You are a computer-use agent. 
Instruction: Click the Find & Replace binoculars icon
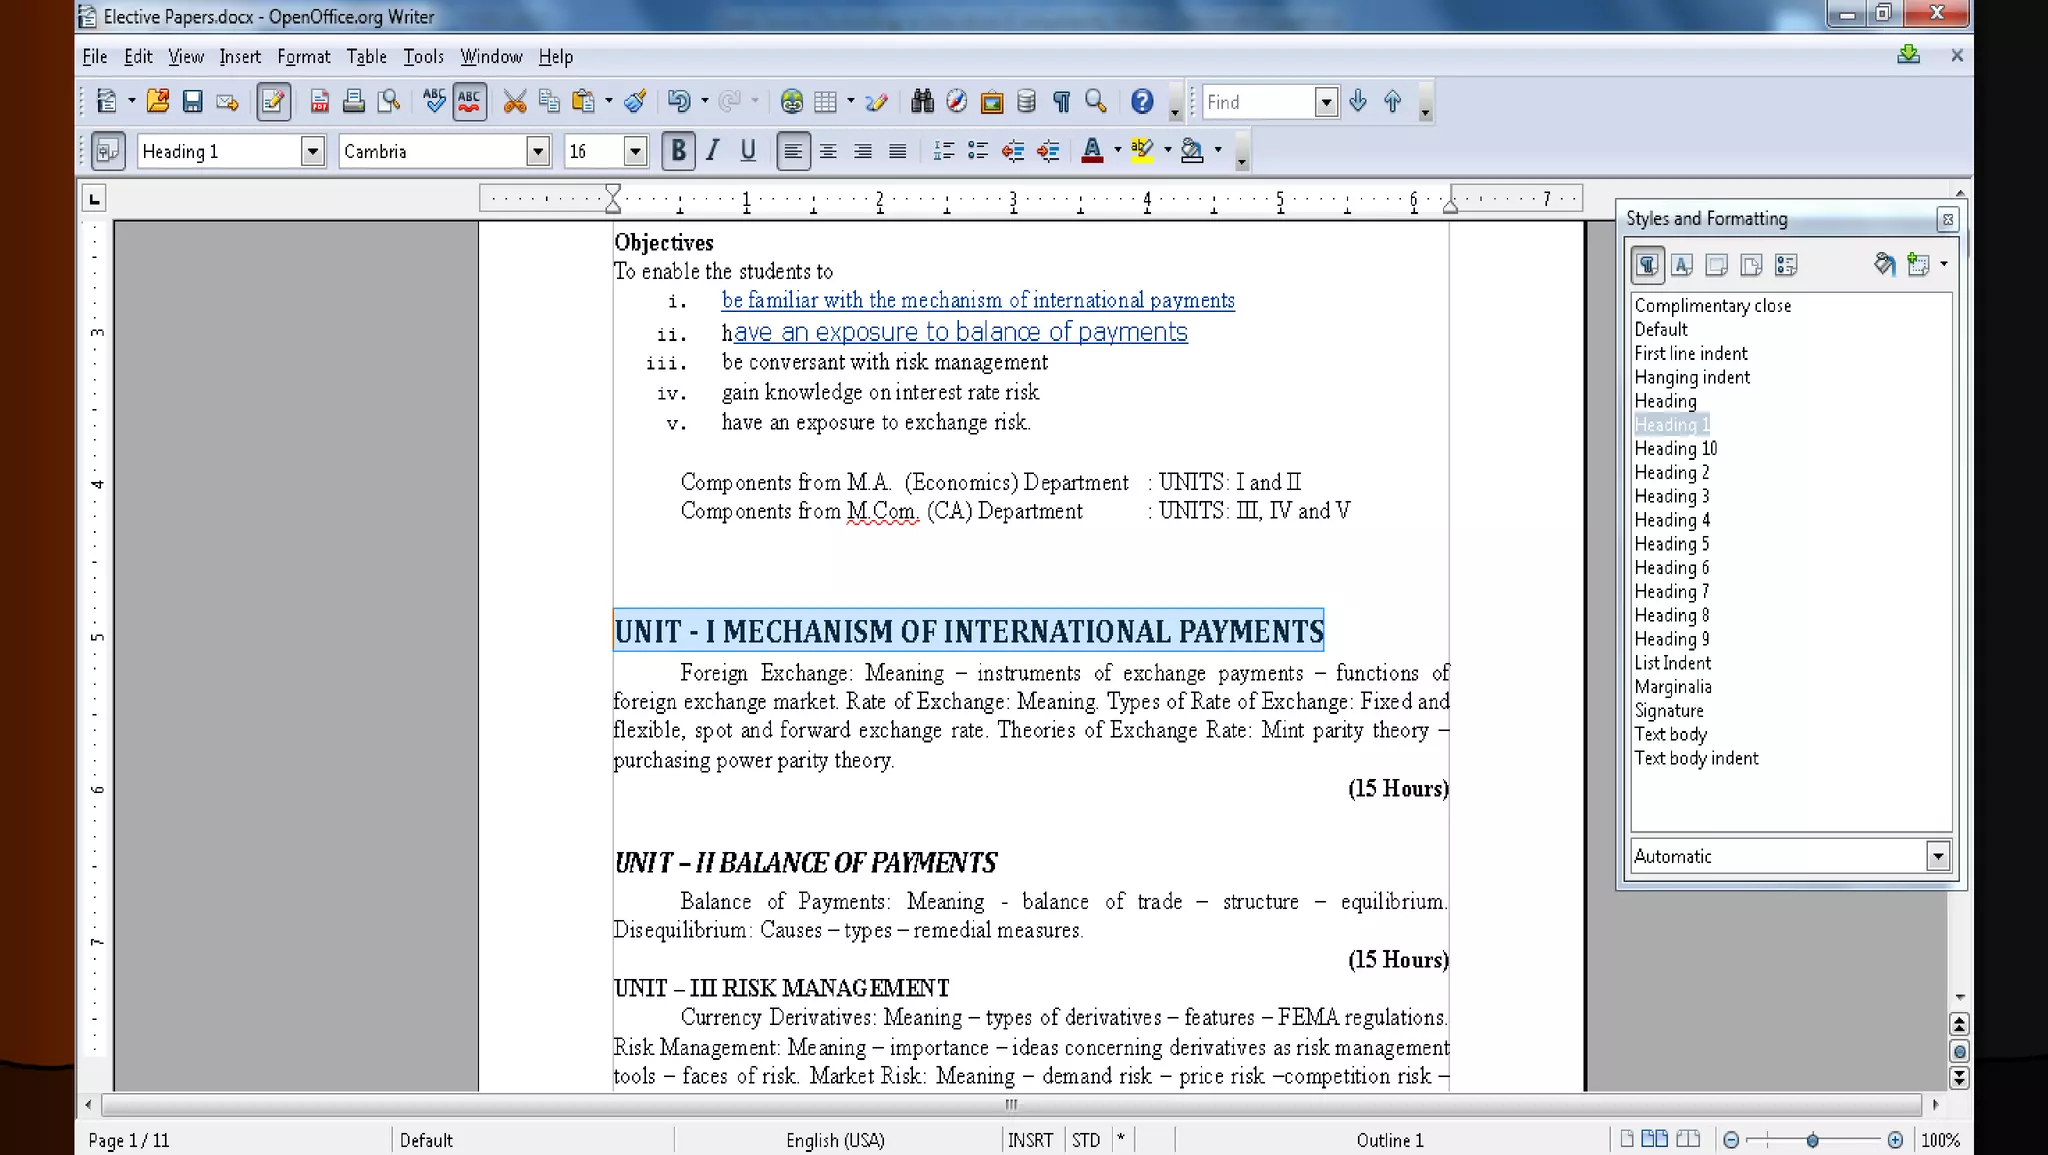[922, 101]
